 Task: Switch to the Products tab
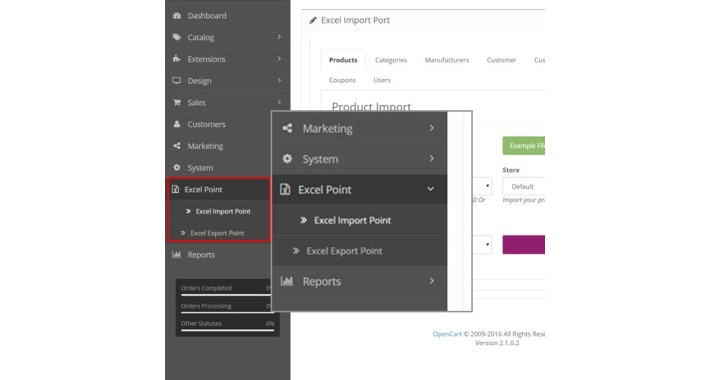tap(343, 60)
